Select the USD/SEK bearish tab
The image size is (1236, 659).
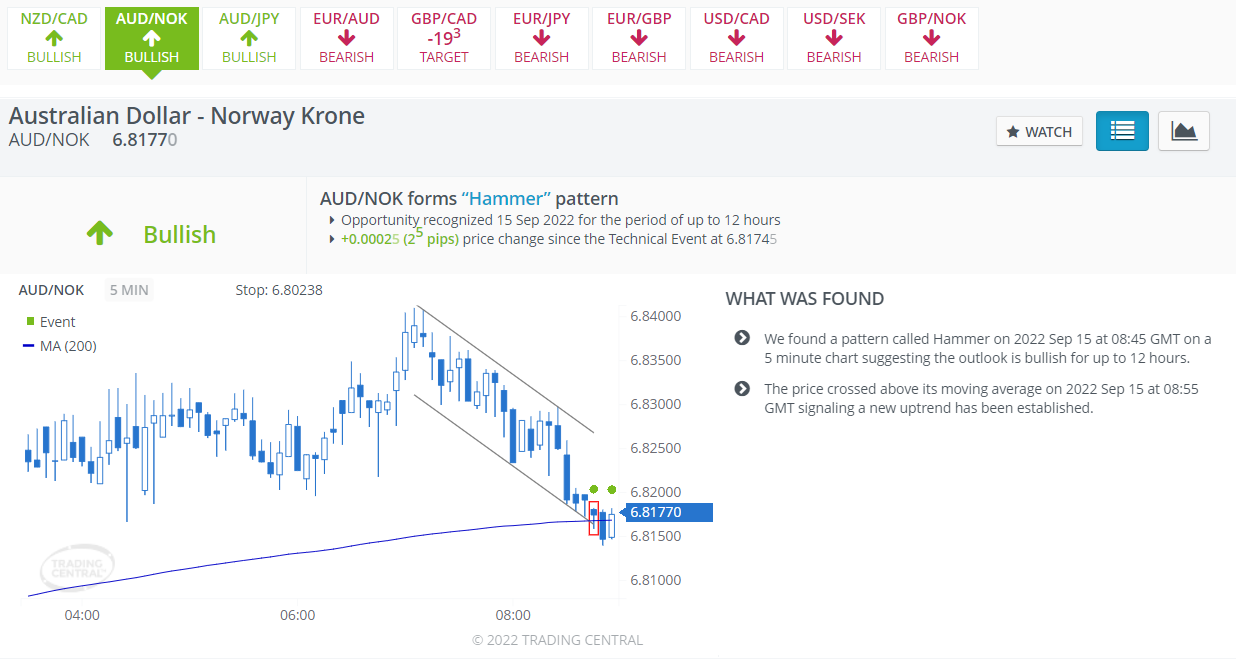pos(834,38)
